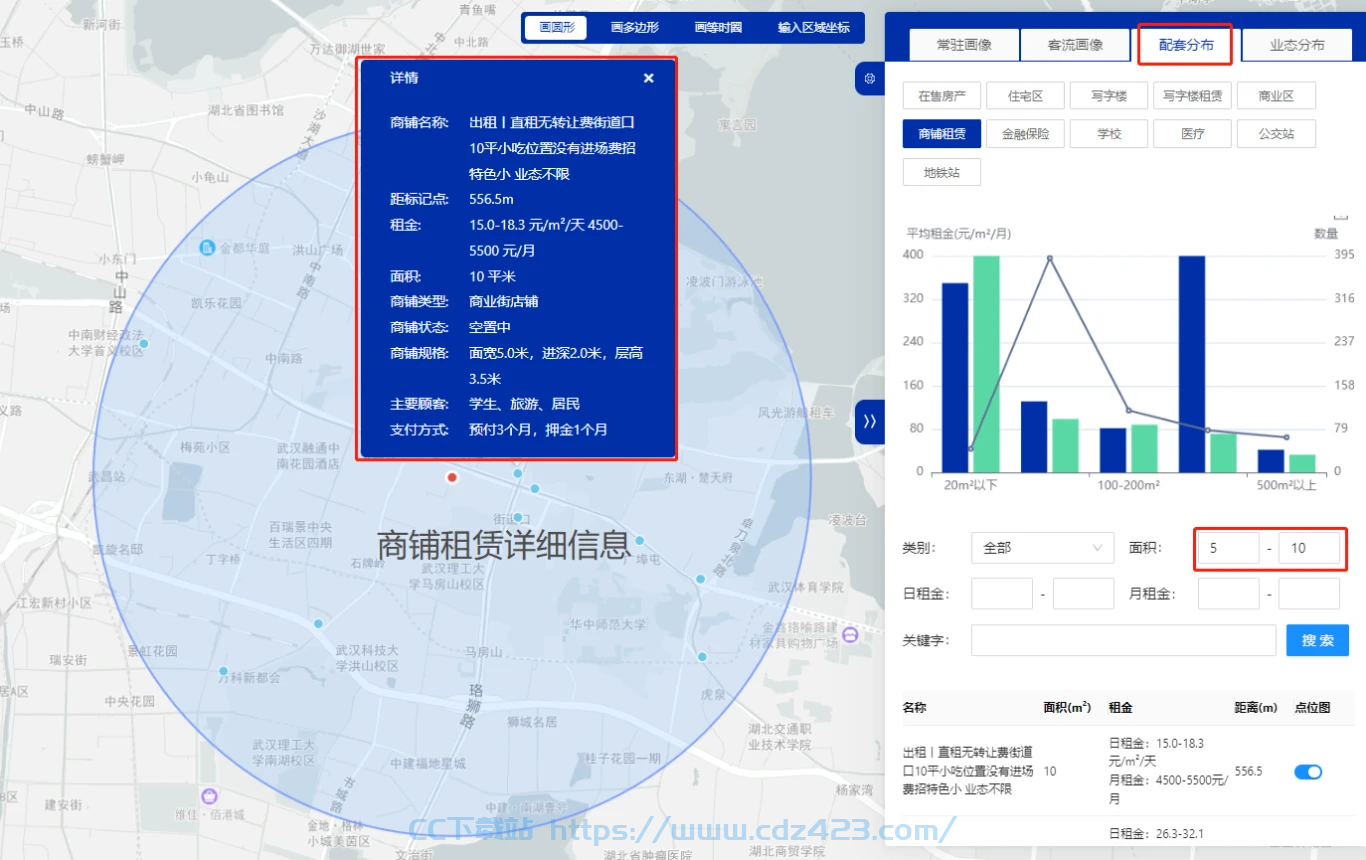Click the blue dot near 中南财经政法大学

pos(144,343)
